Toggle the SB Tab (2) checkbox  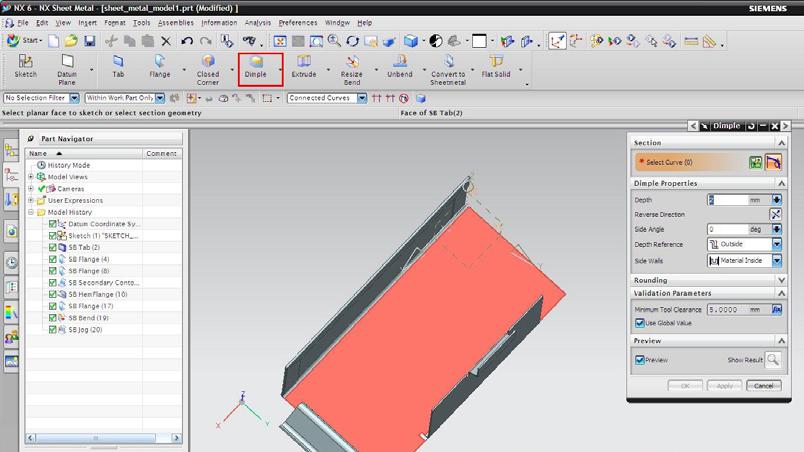[x=52, y=248]
